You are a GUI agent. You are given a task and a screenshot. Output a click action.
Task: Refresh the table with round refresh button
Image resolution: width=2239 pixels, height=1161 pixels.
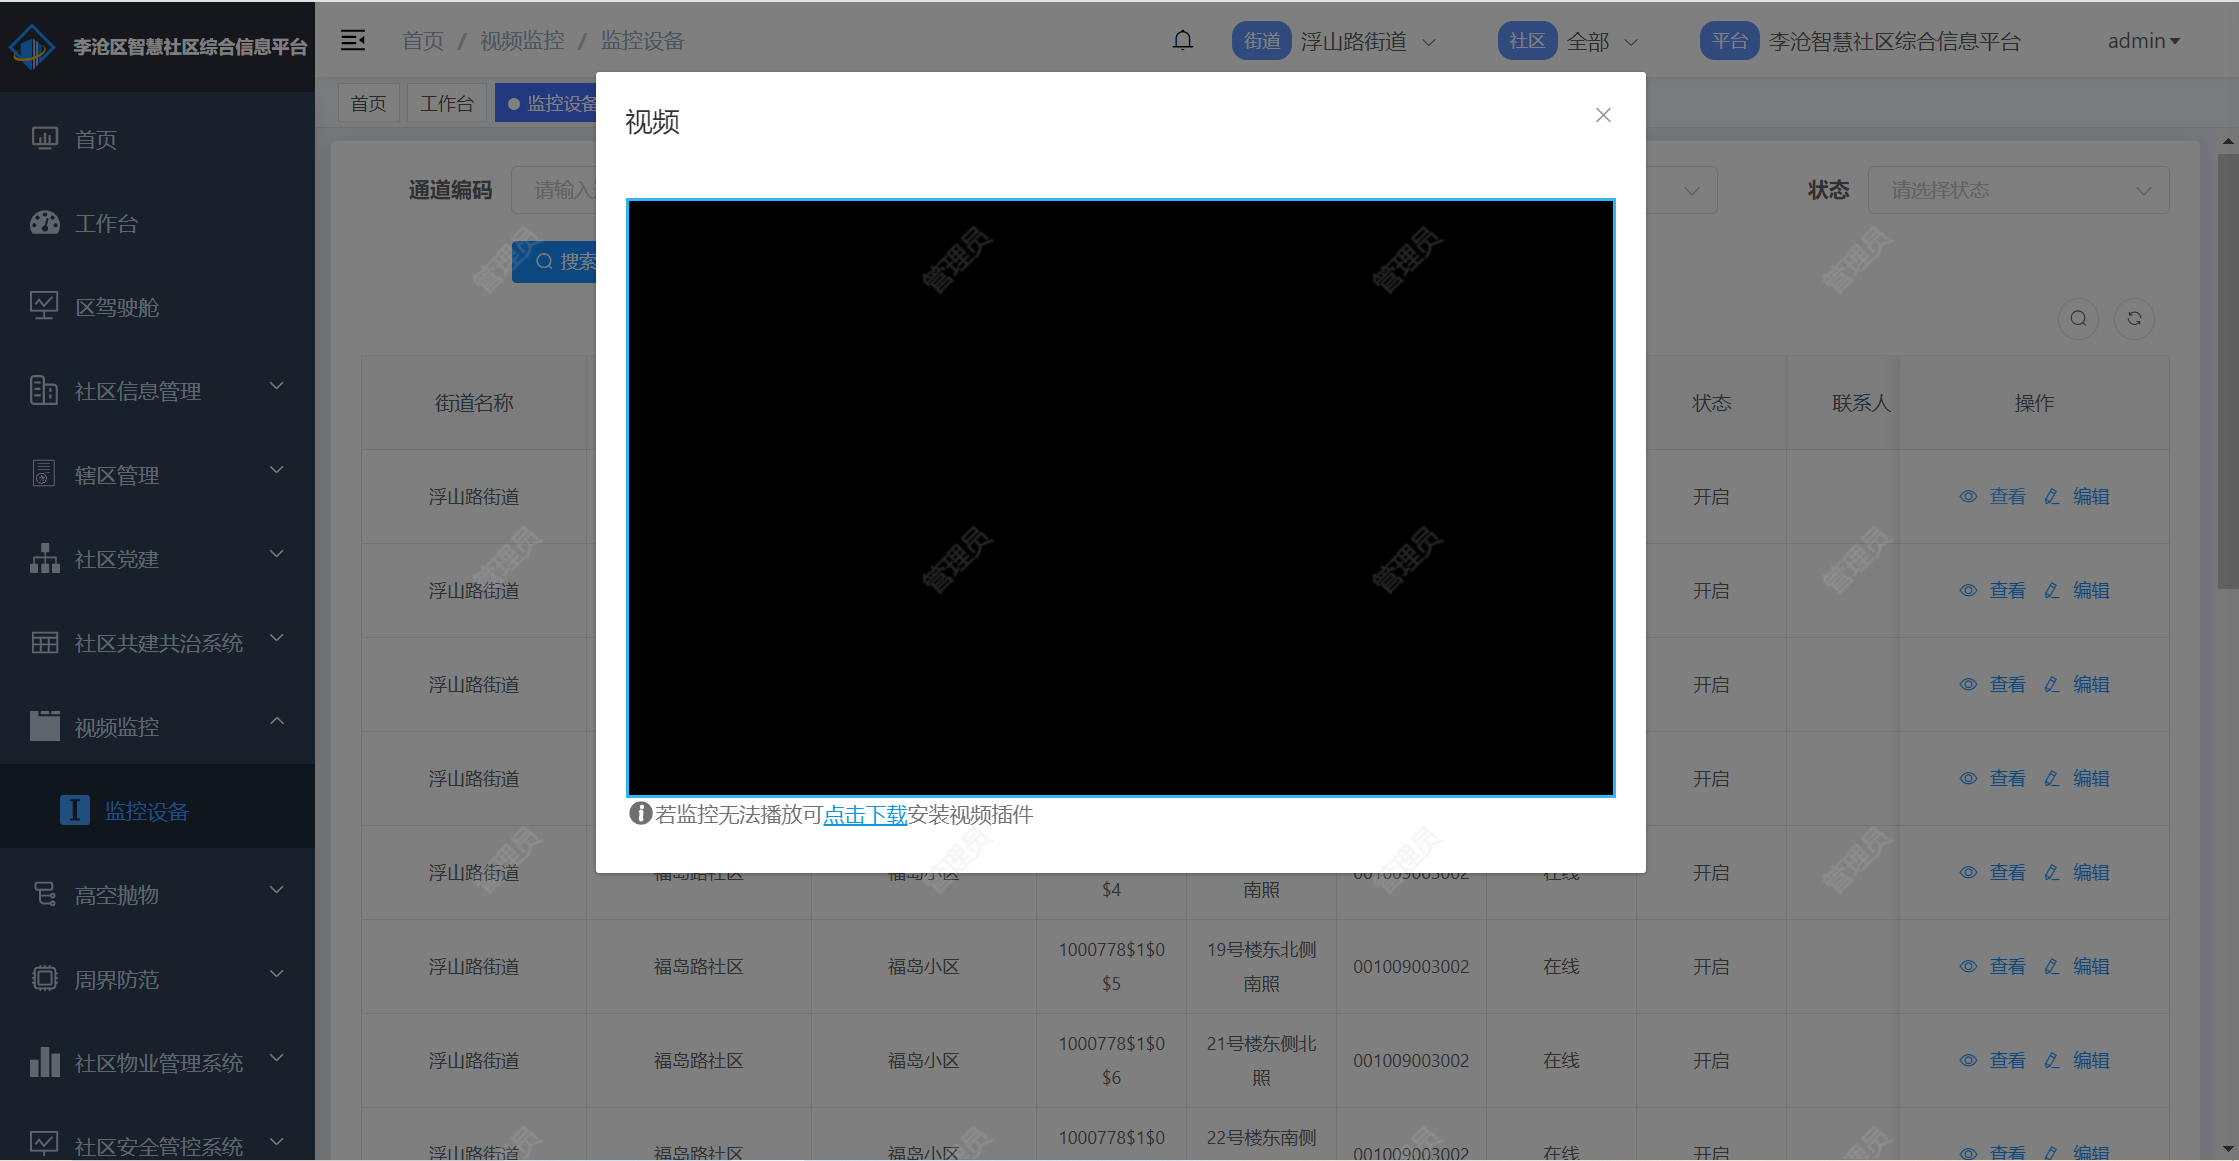[2134, 319]
